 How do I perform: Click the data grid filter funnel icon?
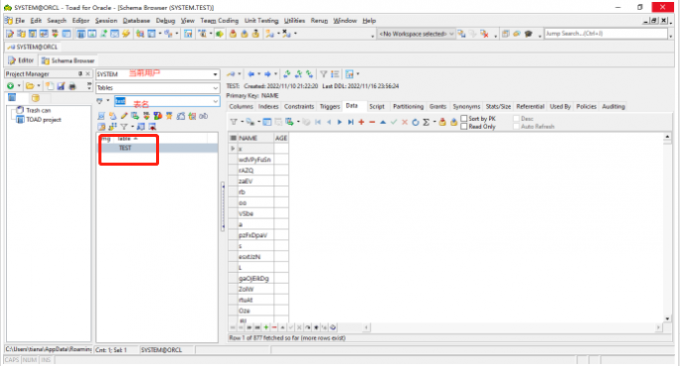pyautogui.click(x=233, y=122)
